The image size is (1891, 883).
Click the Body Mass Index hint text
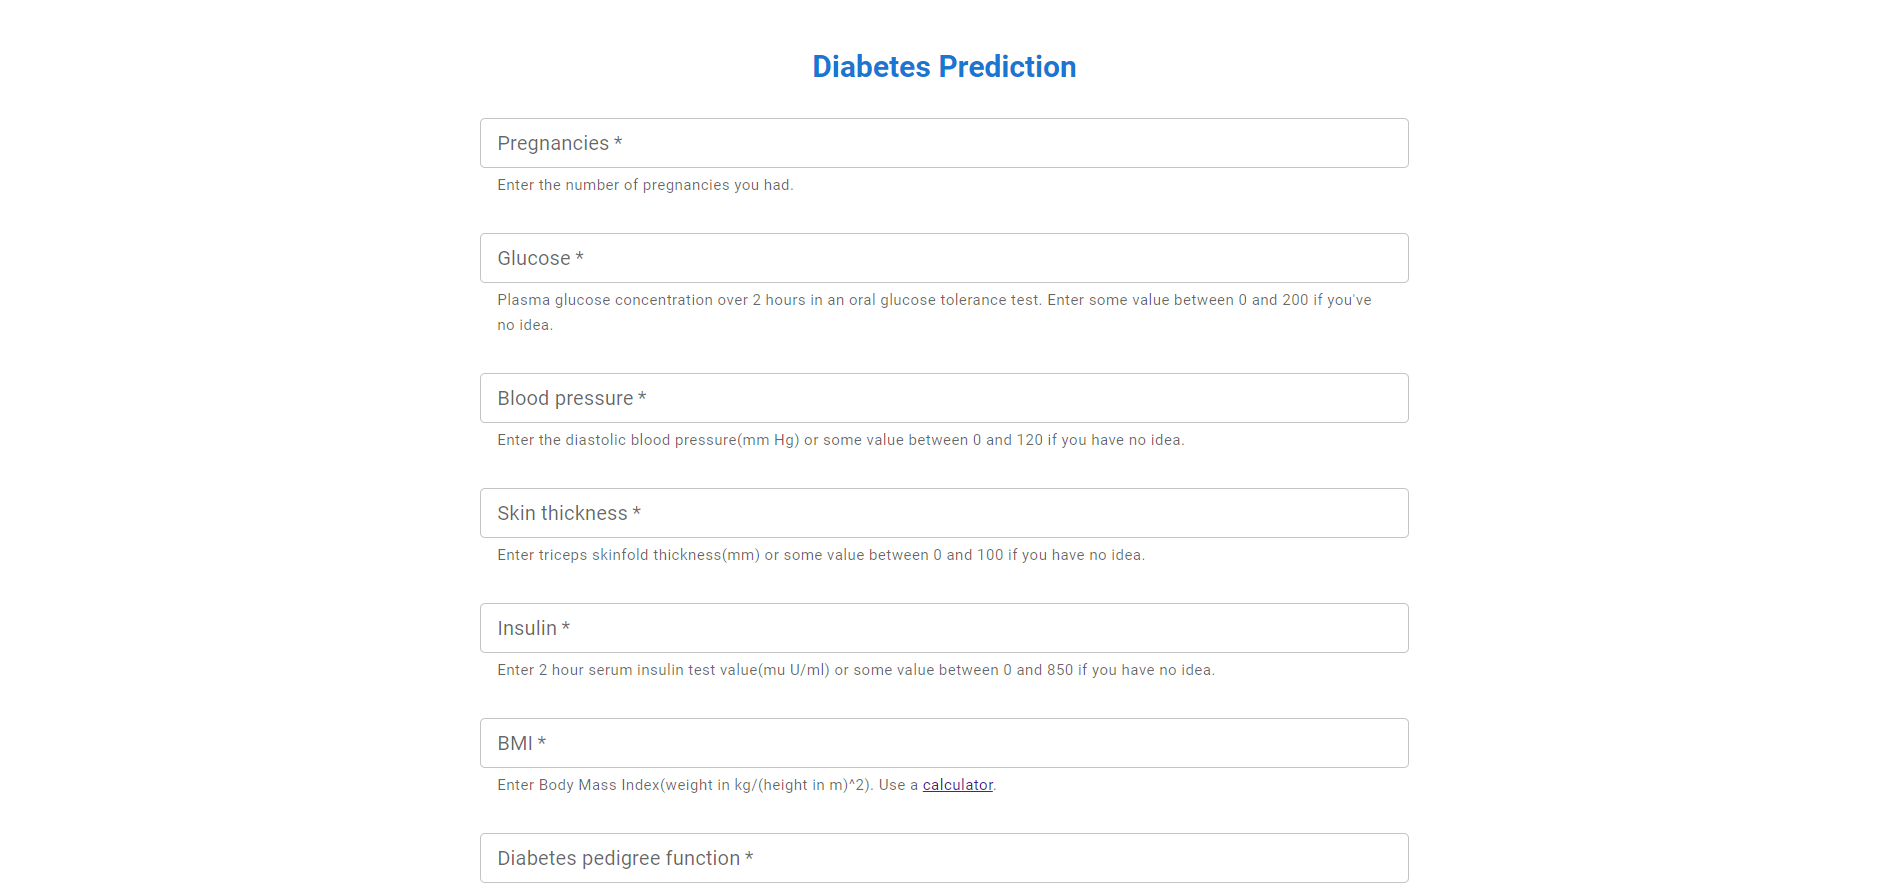pyautogui.click(x=700, y=785)
